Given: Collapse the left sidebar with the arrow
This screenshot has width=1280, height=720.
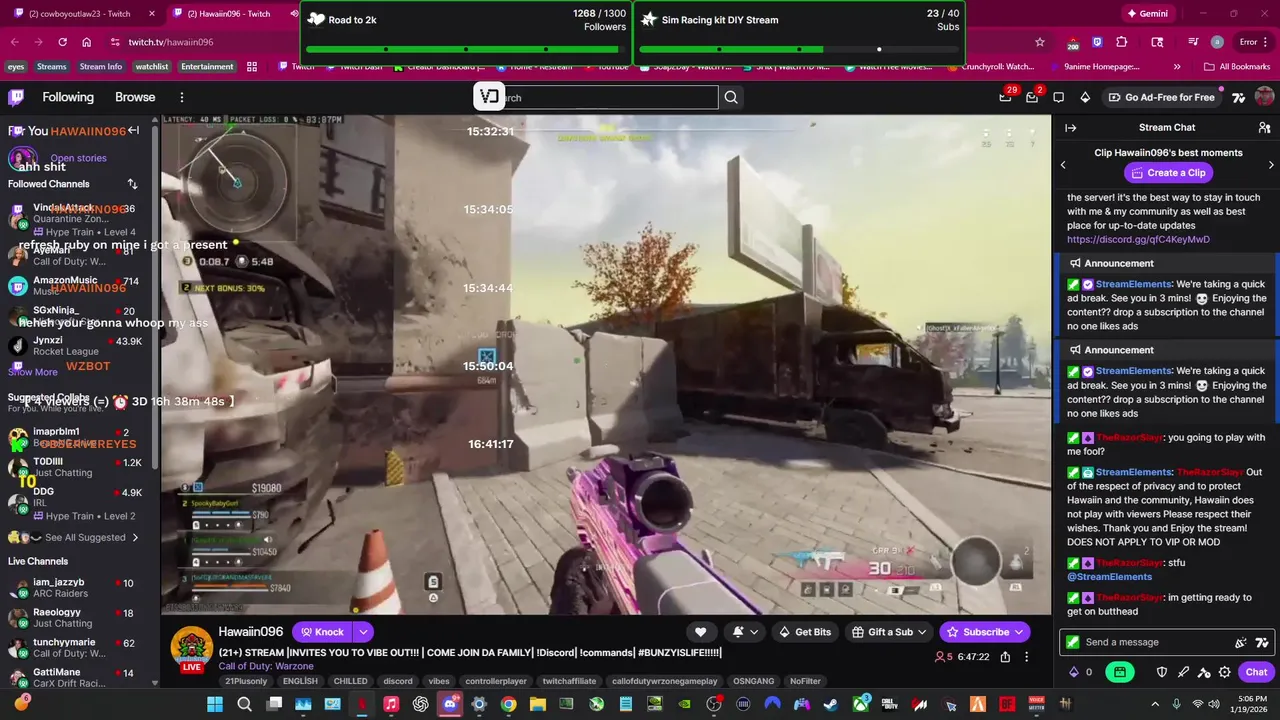Looking at the screenshot, I should (133, 130).
